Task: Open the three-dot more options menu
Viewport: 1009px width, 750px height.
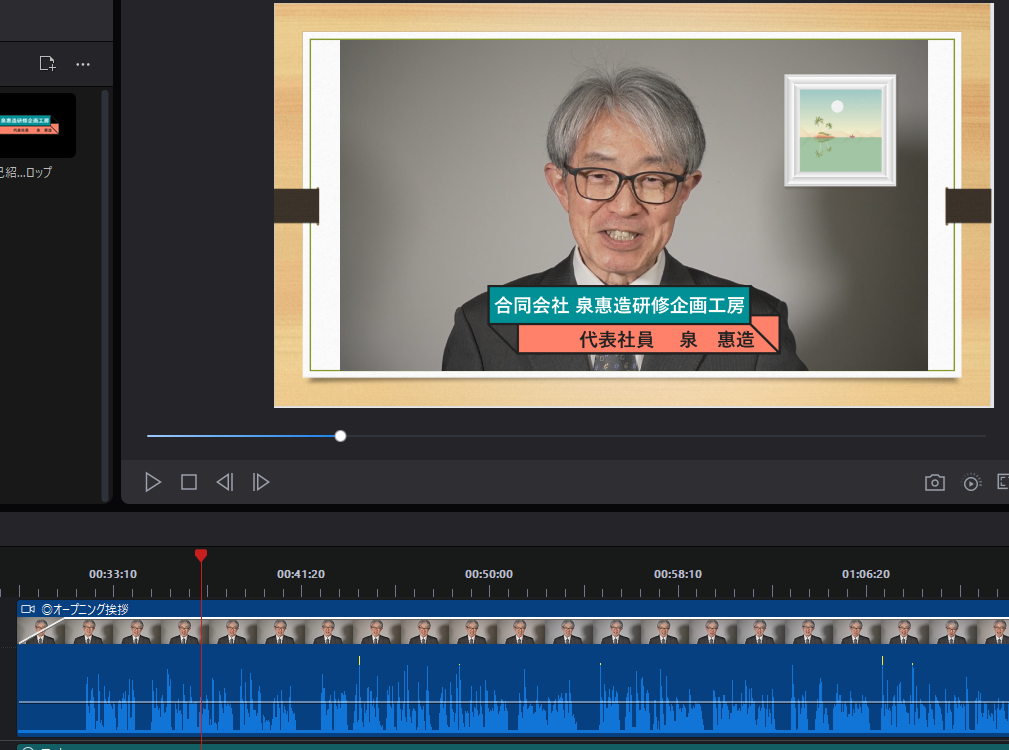Action: tap(83, 64)
